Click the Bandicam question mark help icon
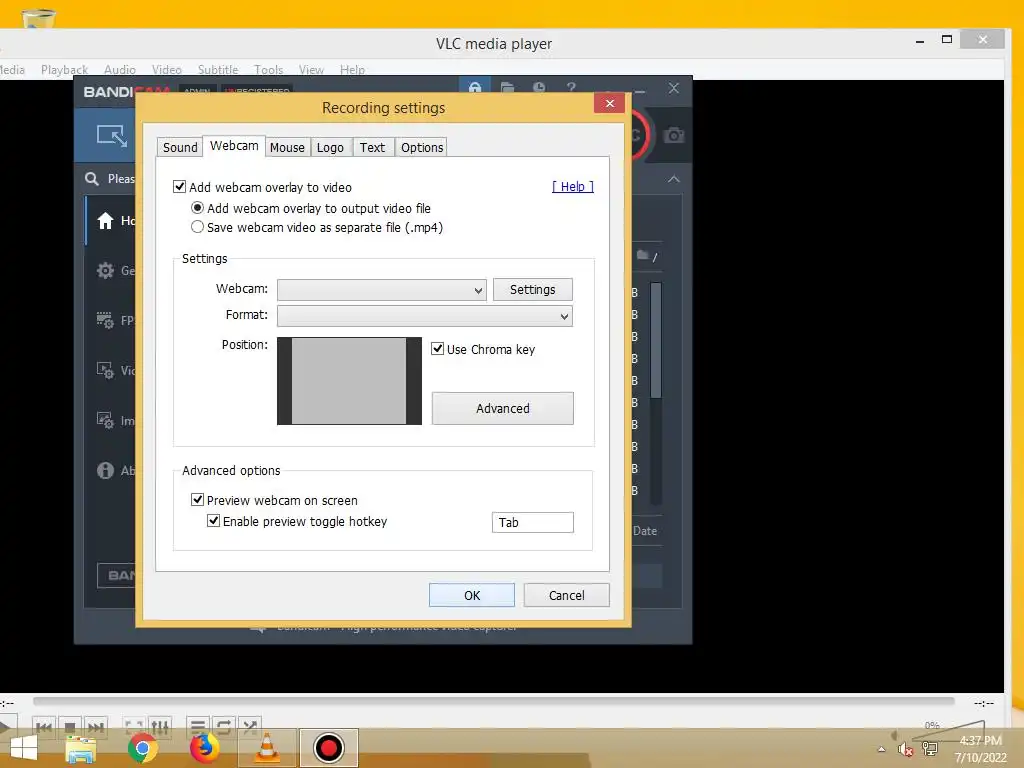The height and width of the screenshot is (768, 1024). [x=571, y=87]
